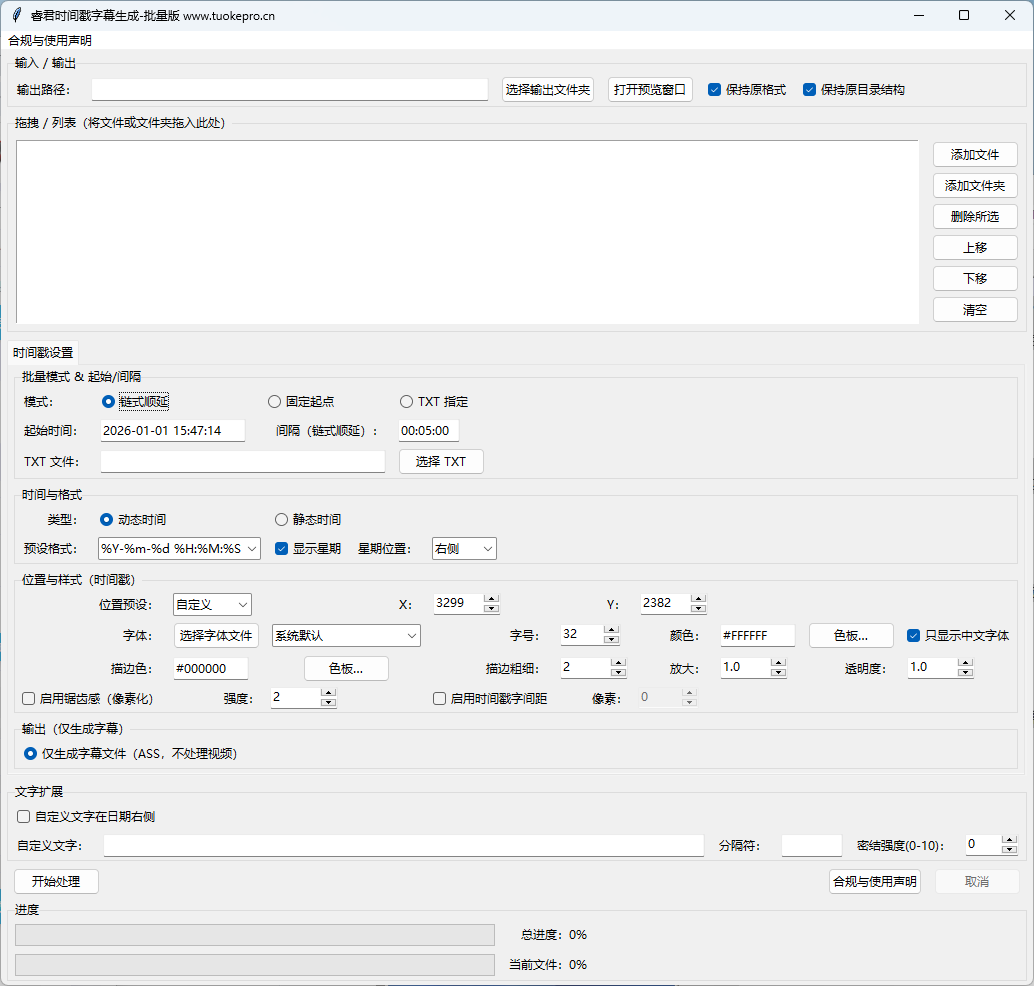Decrease the 描边粗细 stroke width stepper
This screenshot has width=1034, height=986.
point(618,672)
